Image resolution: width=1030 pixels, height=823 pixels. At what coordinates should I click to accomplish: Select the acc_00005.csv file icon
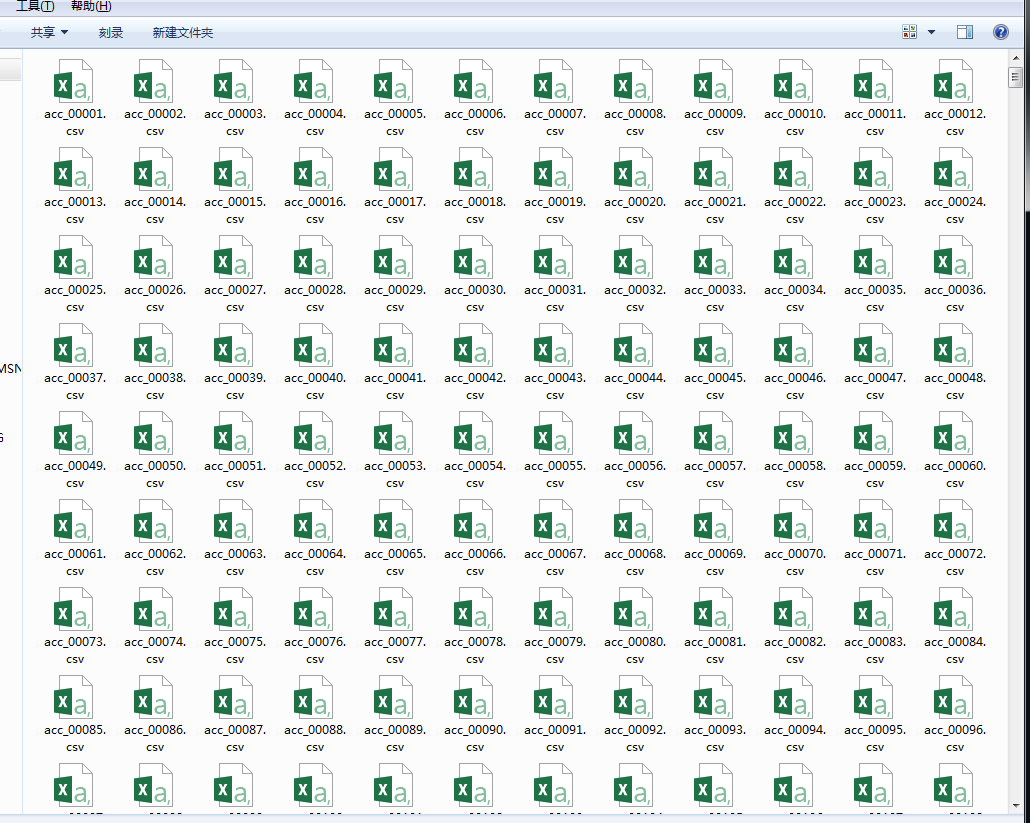tap(393, 81)
